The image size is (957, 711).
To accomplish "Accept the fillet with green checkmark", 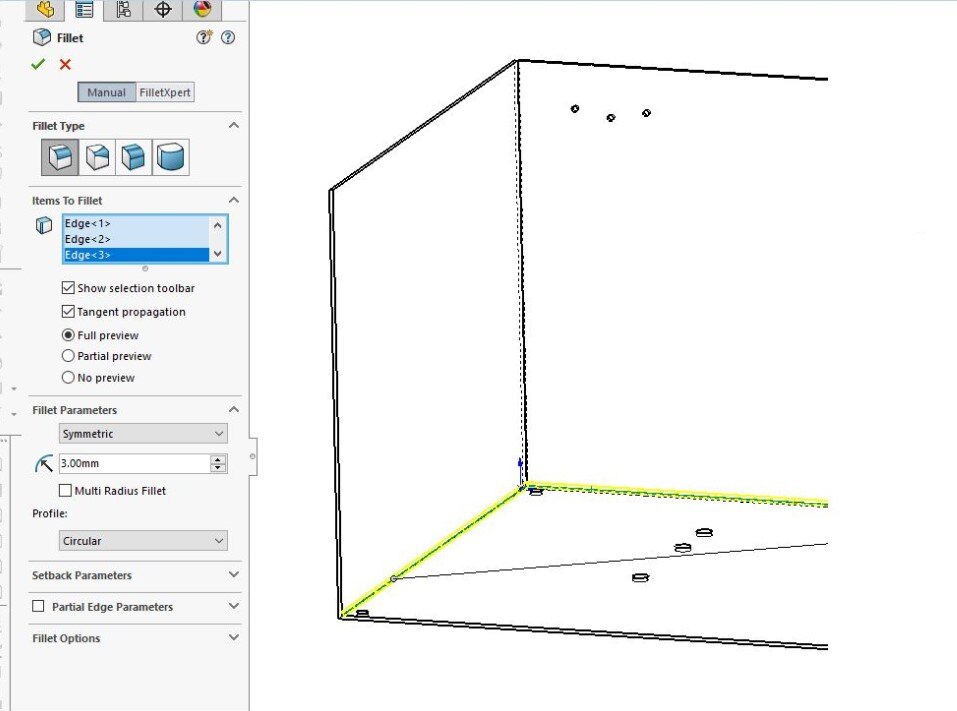I will [x=38, y=64].
